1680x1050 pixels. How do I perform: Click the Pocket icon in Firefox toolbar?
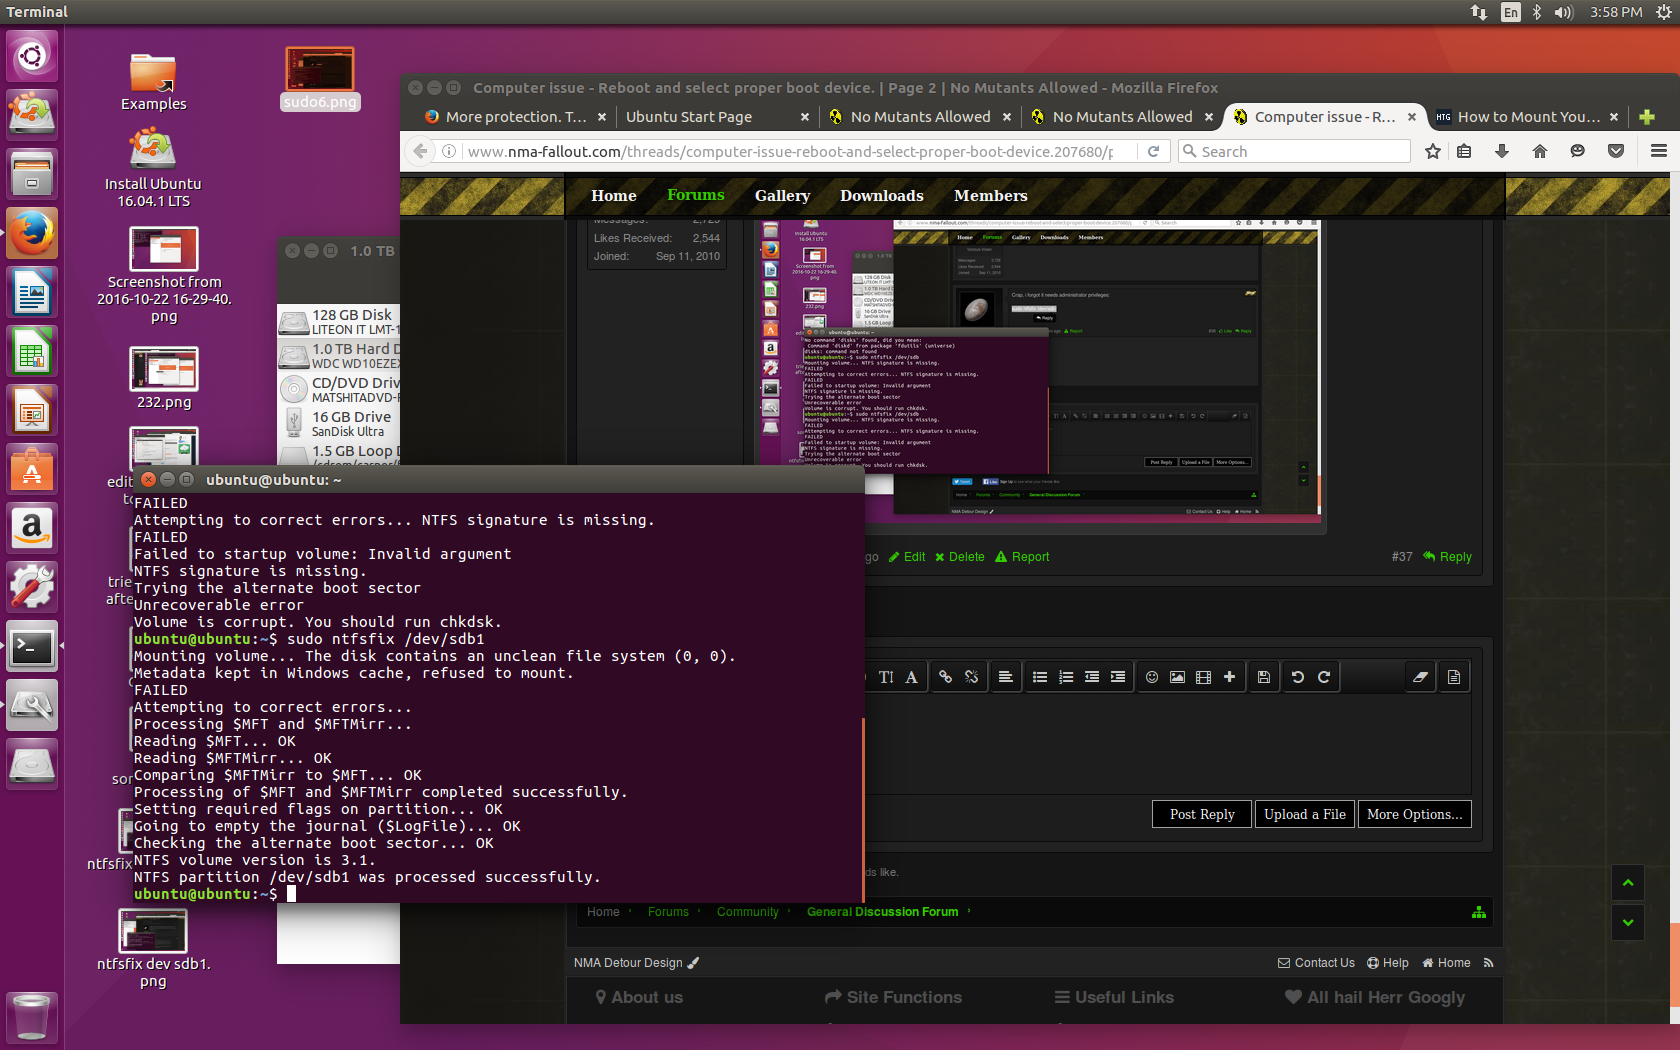click(1616, 151)
